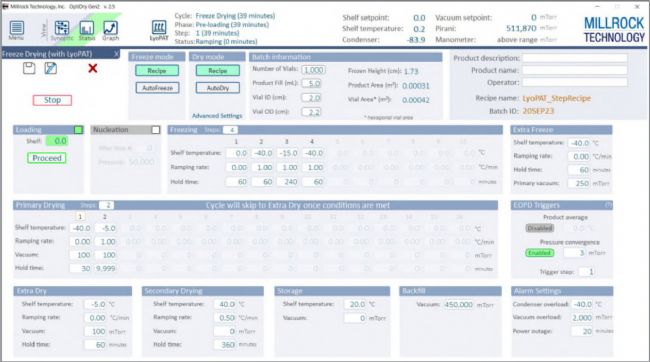
Task: Switch to the Synoptic view icon
Action: point(62,30)
